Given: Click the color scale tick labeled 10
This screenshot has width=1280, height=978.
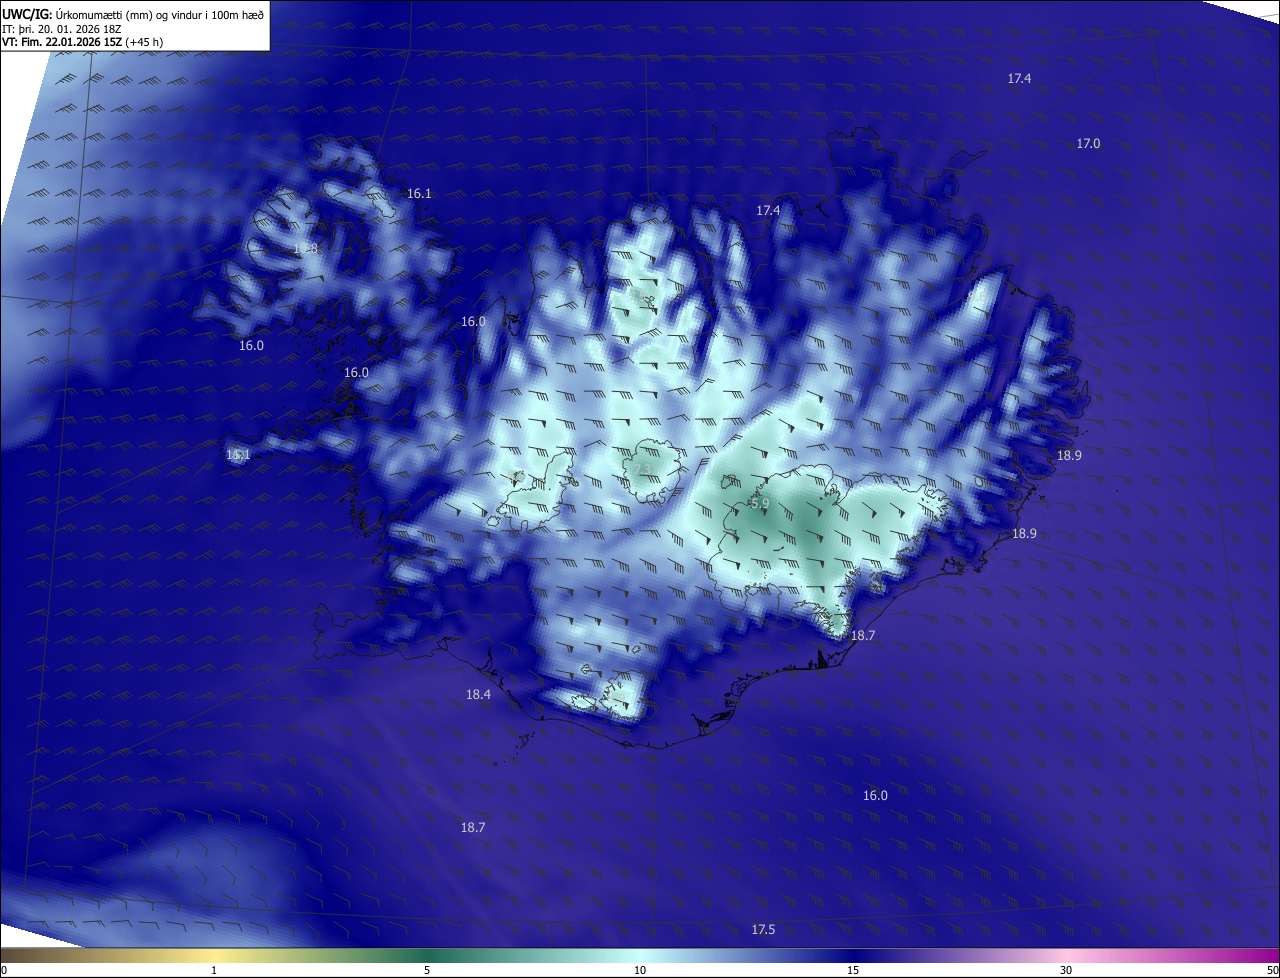Looking at the screenshot, I should pos(640,970).
